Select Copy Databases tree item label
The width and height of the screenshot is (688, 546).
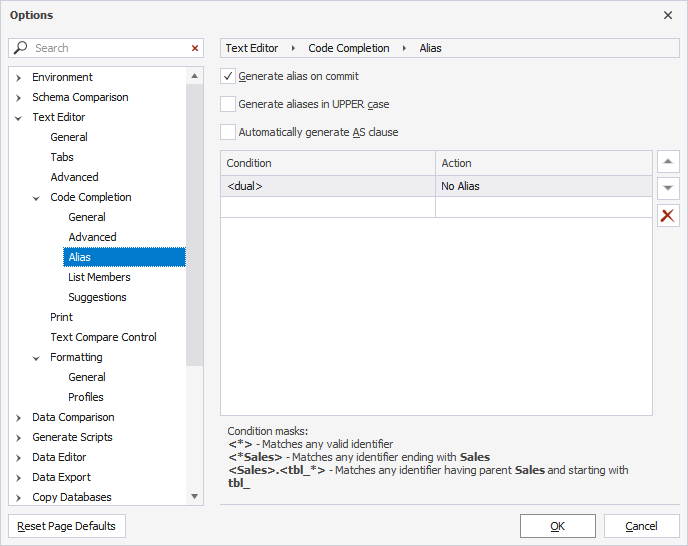[x=72, y=497]
